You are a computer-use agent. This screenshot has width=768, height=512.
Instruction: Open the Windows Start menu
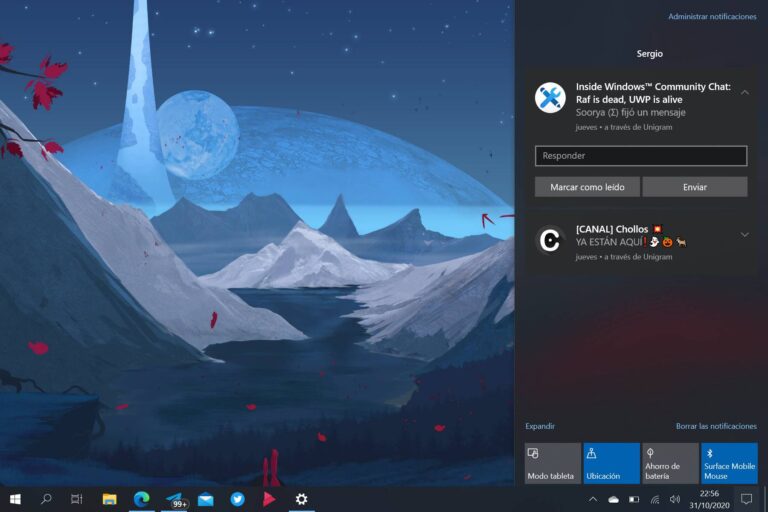point(15,499)
